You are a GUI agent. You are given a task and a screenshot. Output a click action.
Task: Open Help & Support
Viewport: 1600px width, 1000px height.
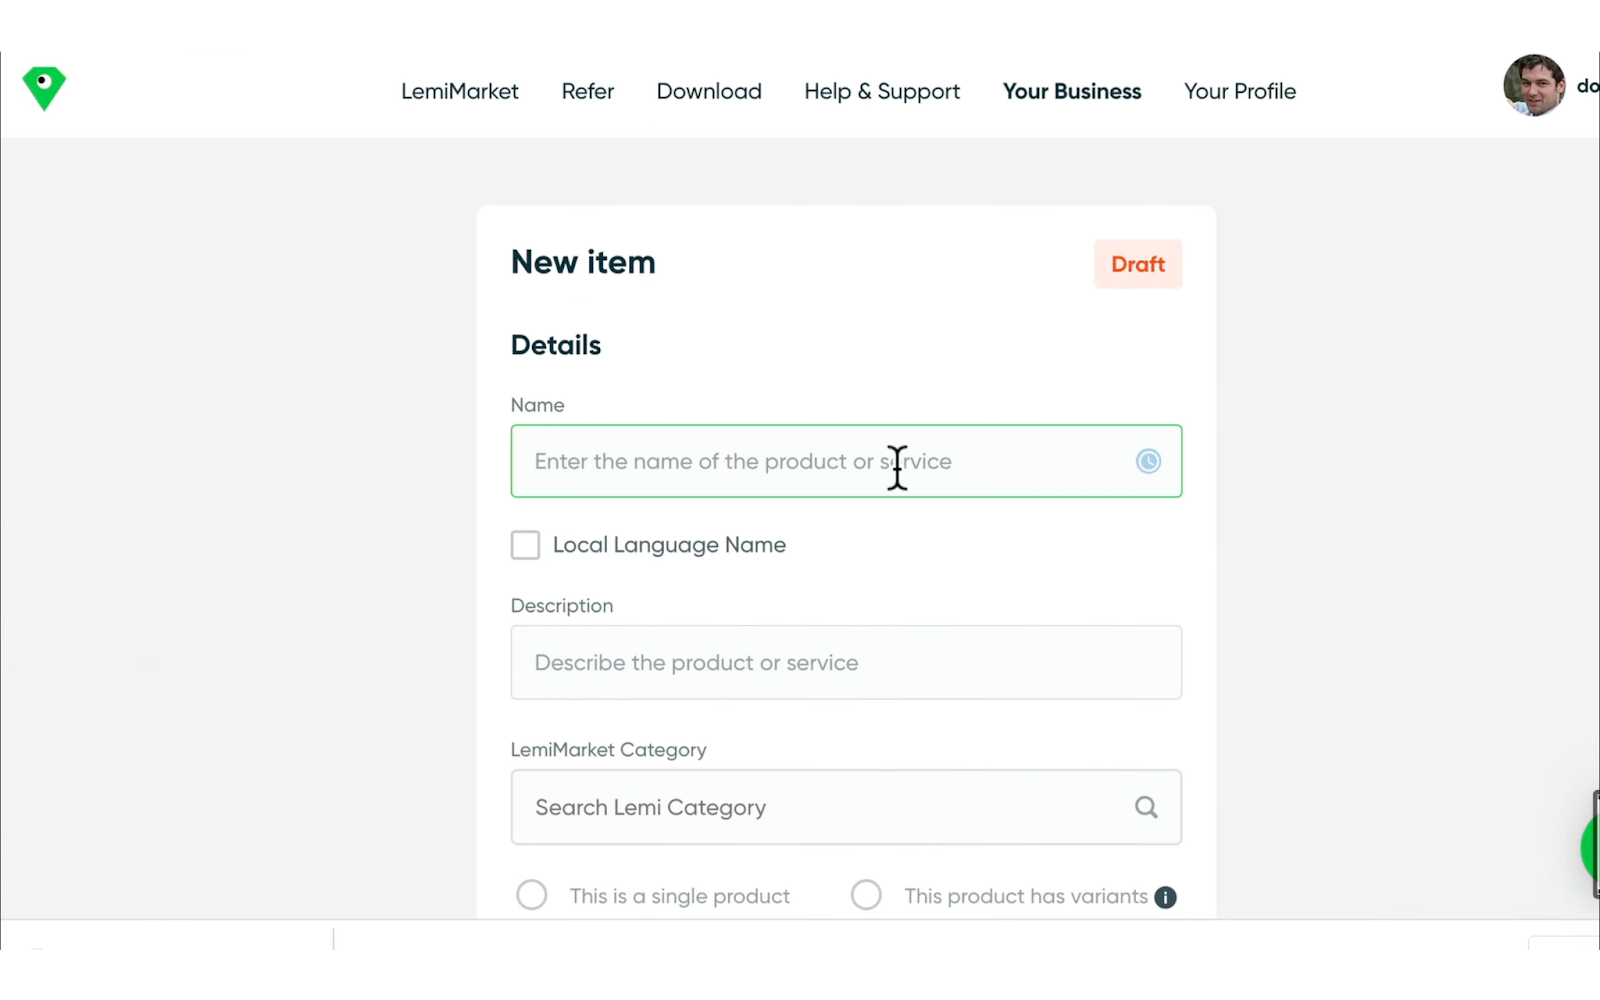(882, 91)
